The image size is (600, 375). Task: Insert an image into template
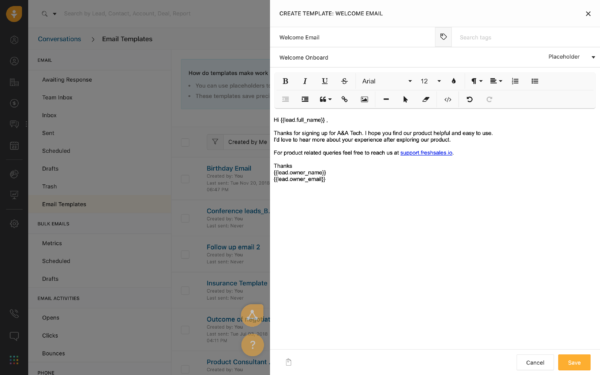(x=364, y=99)
